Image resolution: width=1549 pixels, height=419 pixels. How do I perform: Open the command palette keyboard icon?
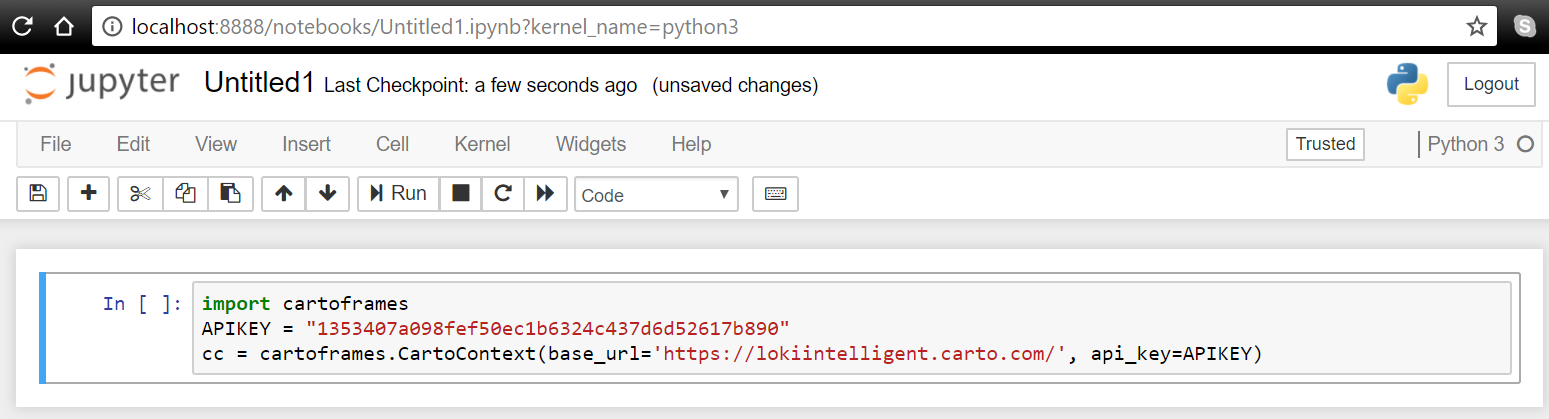775,194
